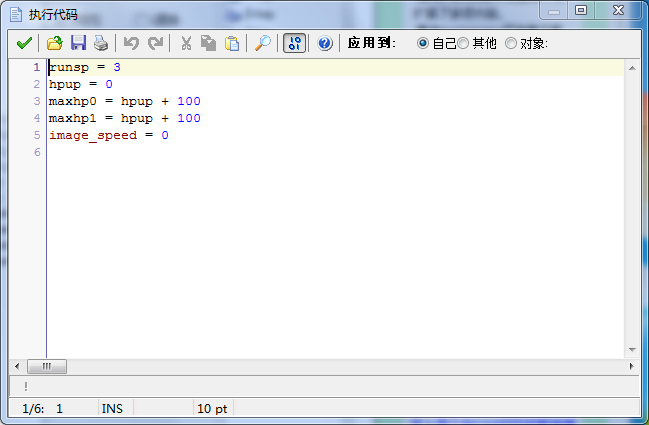Close the 执行代码 window
The height and width of the screenshot is (425, 649).
coord(618,10)
